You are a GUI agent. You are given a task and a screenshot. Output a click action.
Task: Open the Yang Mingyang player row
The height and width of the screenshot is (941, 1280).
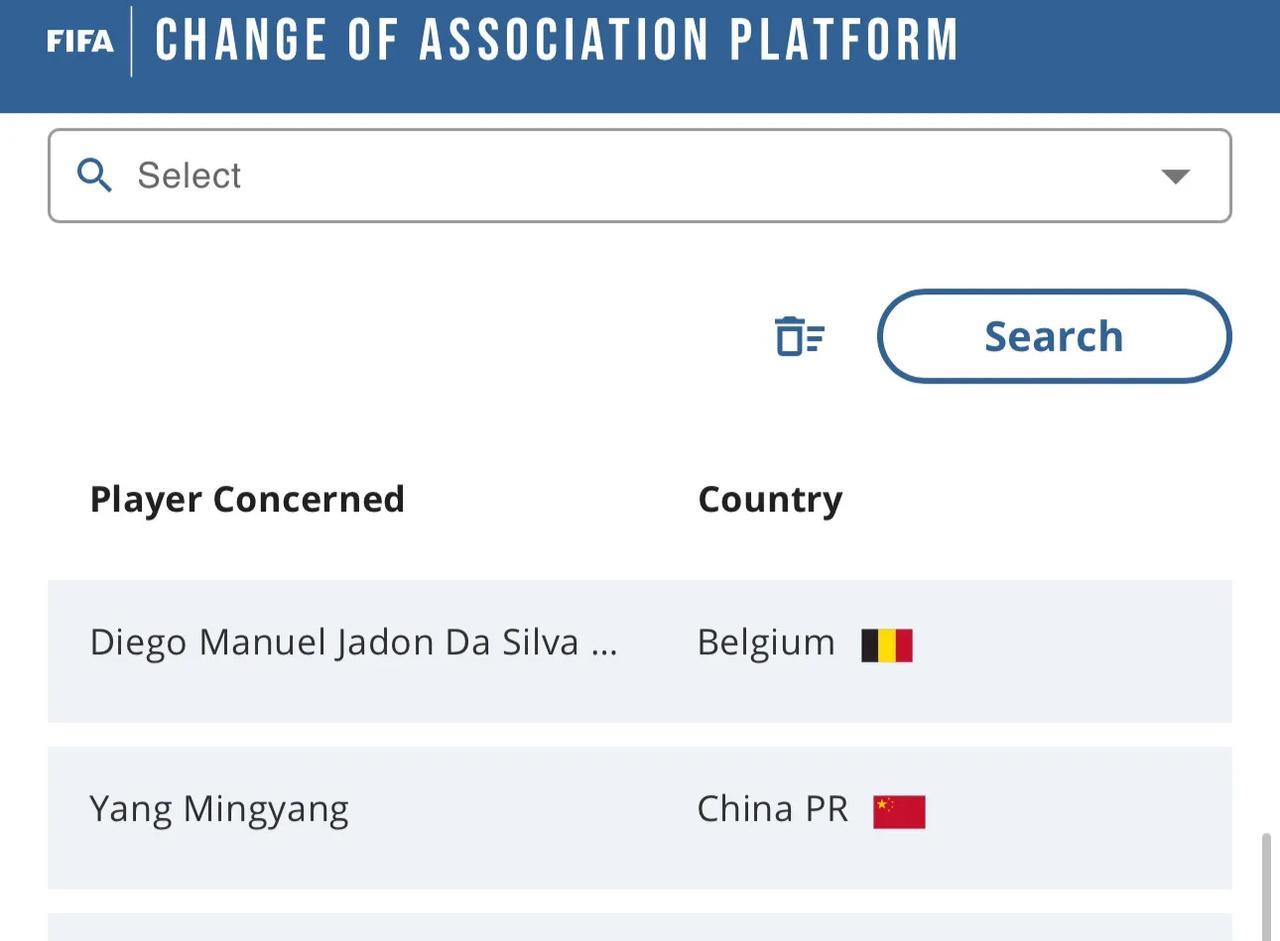640,817
